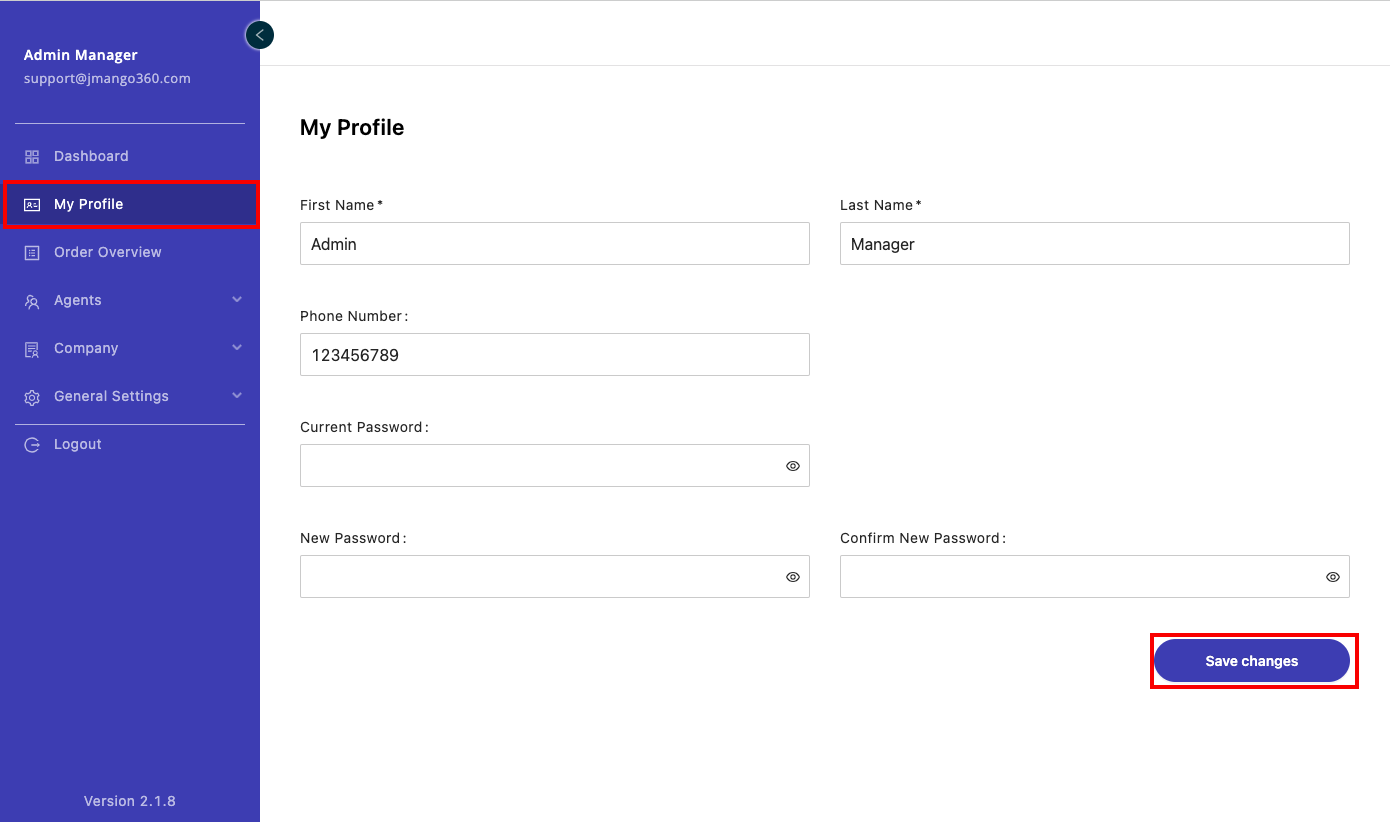This screenshot has width=1390, height=822.
Task: Click the Company document icon
Action: 32,348
